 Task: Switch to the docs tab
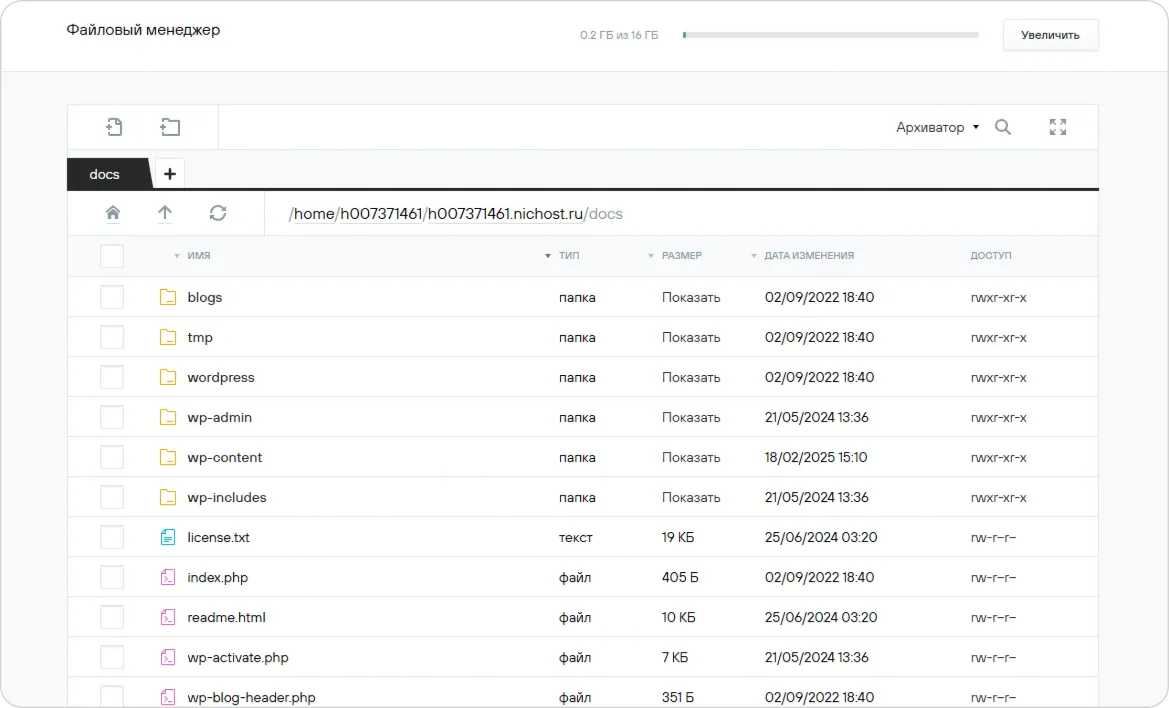[x=108, y=174]
